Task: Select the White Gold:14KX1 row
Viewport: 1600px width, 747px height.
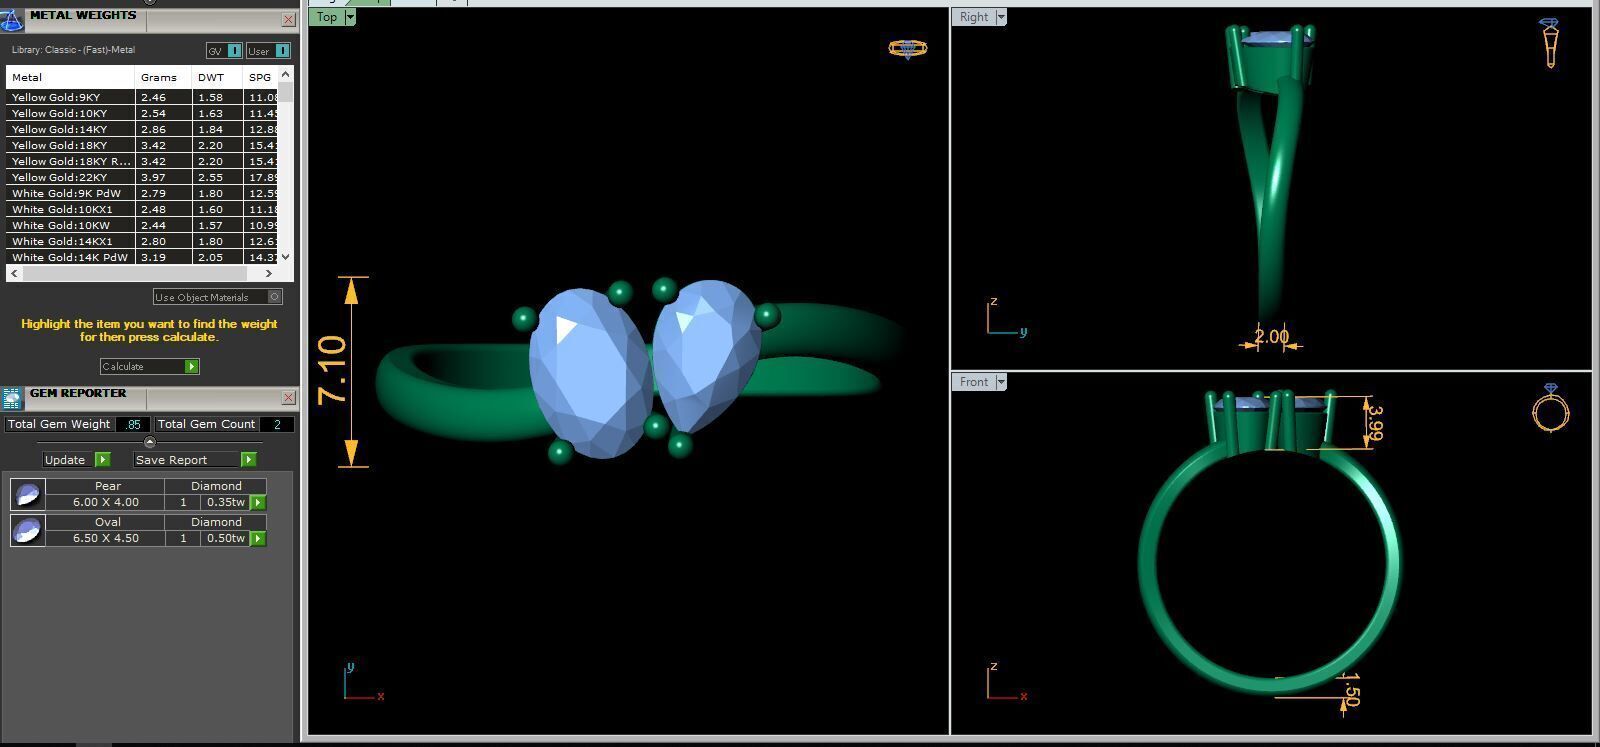Action: pos(142,241)
